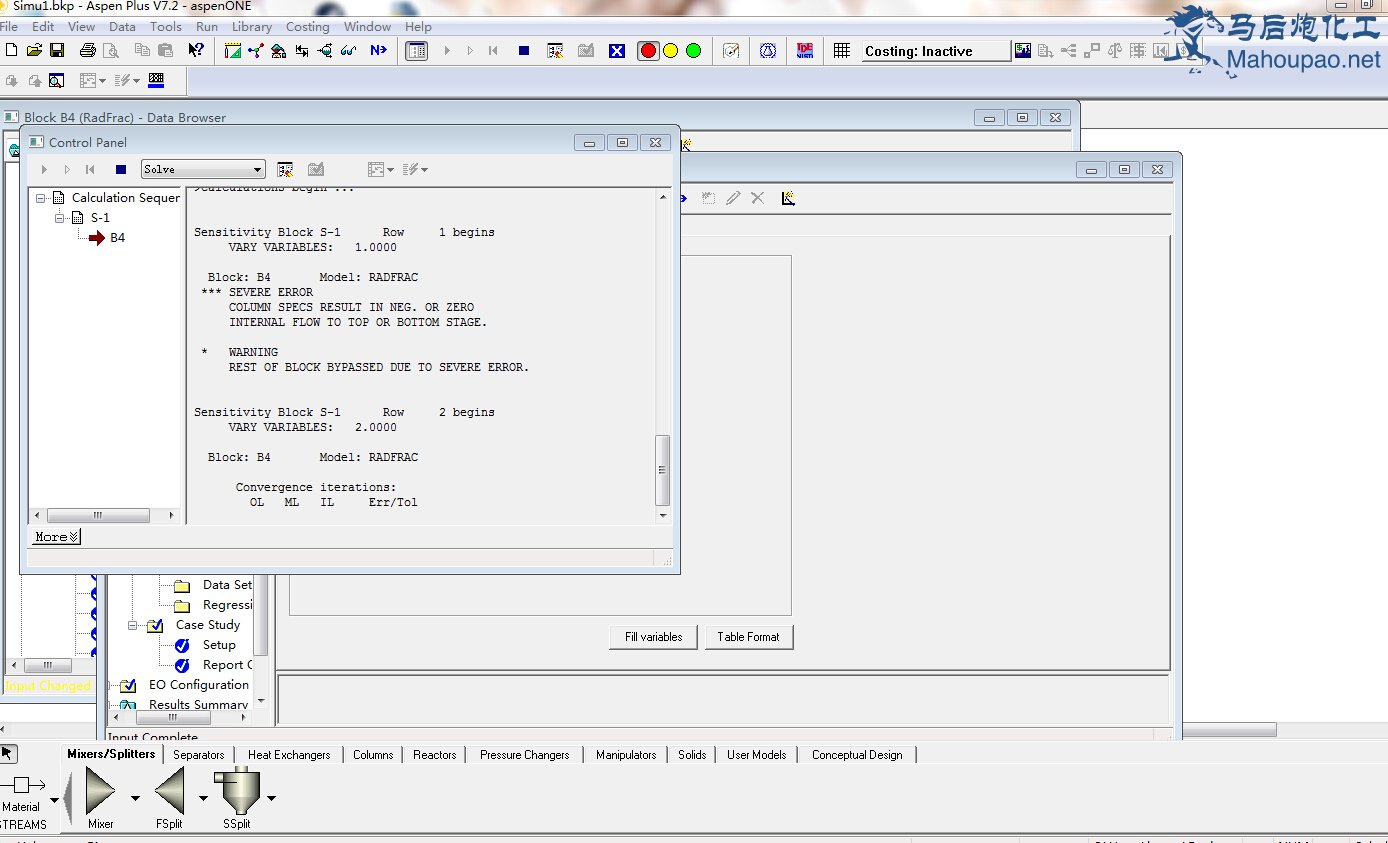This screenshot has height=843, width=1388.
Task: Collapse the Calculation Sequence tree node
Action: (x=42, y=198)
